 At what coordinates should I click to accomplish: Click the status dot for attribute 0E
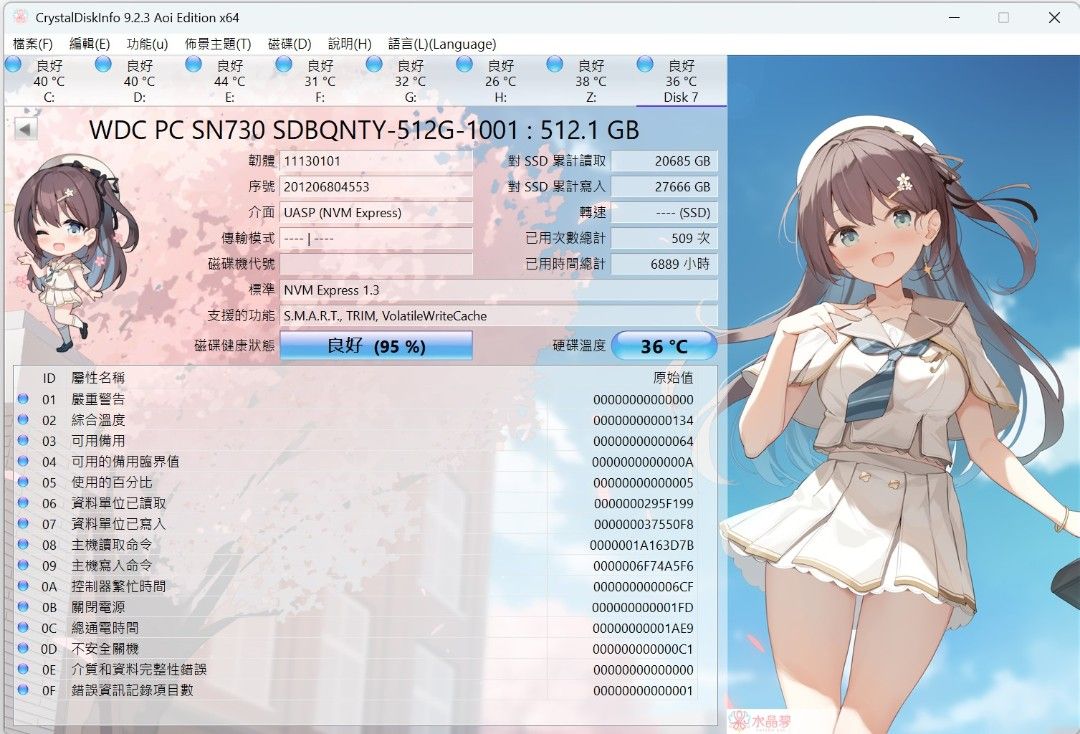pos(23,669)
